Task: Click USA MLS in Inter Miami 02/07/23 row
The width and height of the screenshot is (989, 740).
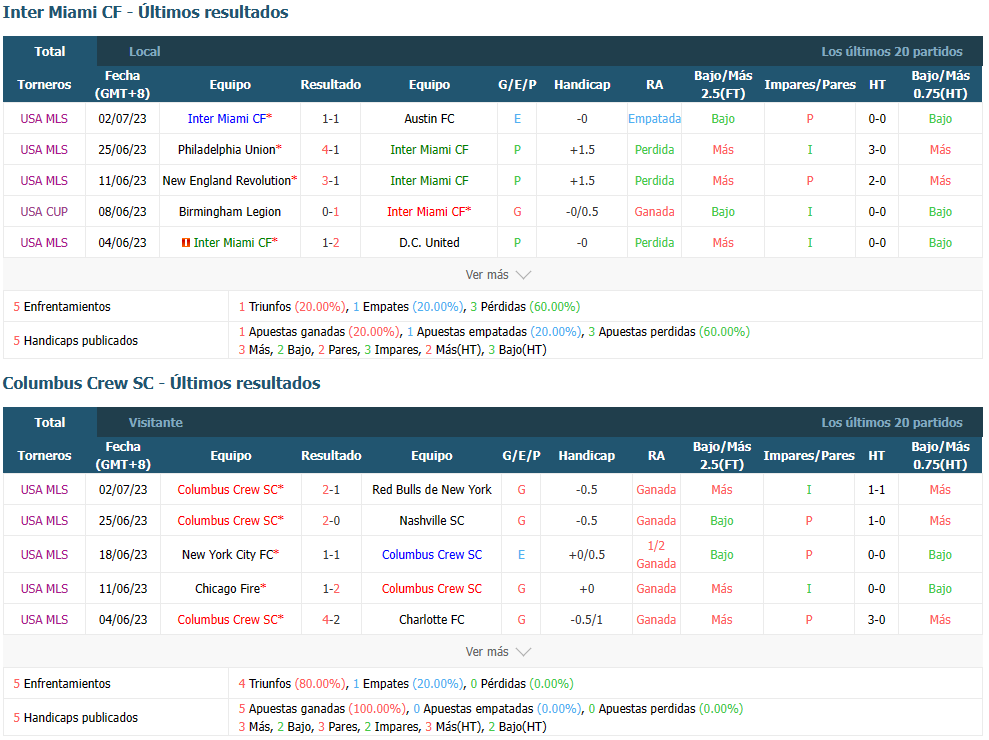Action: click(x=44, y=119)
